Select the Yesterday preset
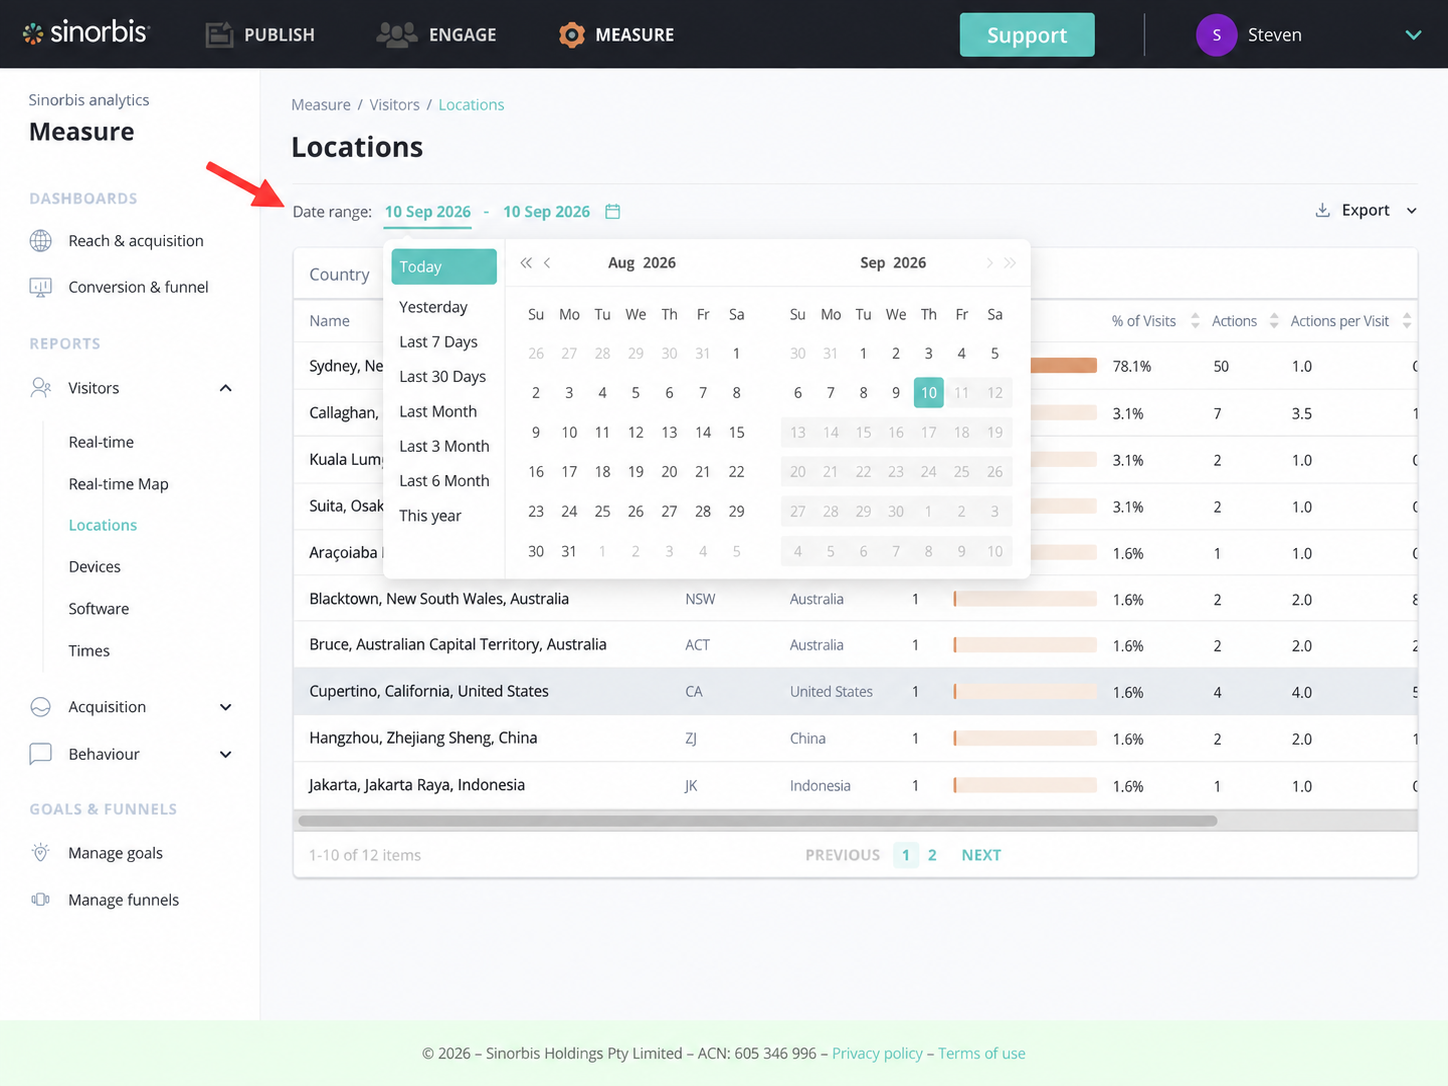 coord(433,307)
